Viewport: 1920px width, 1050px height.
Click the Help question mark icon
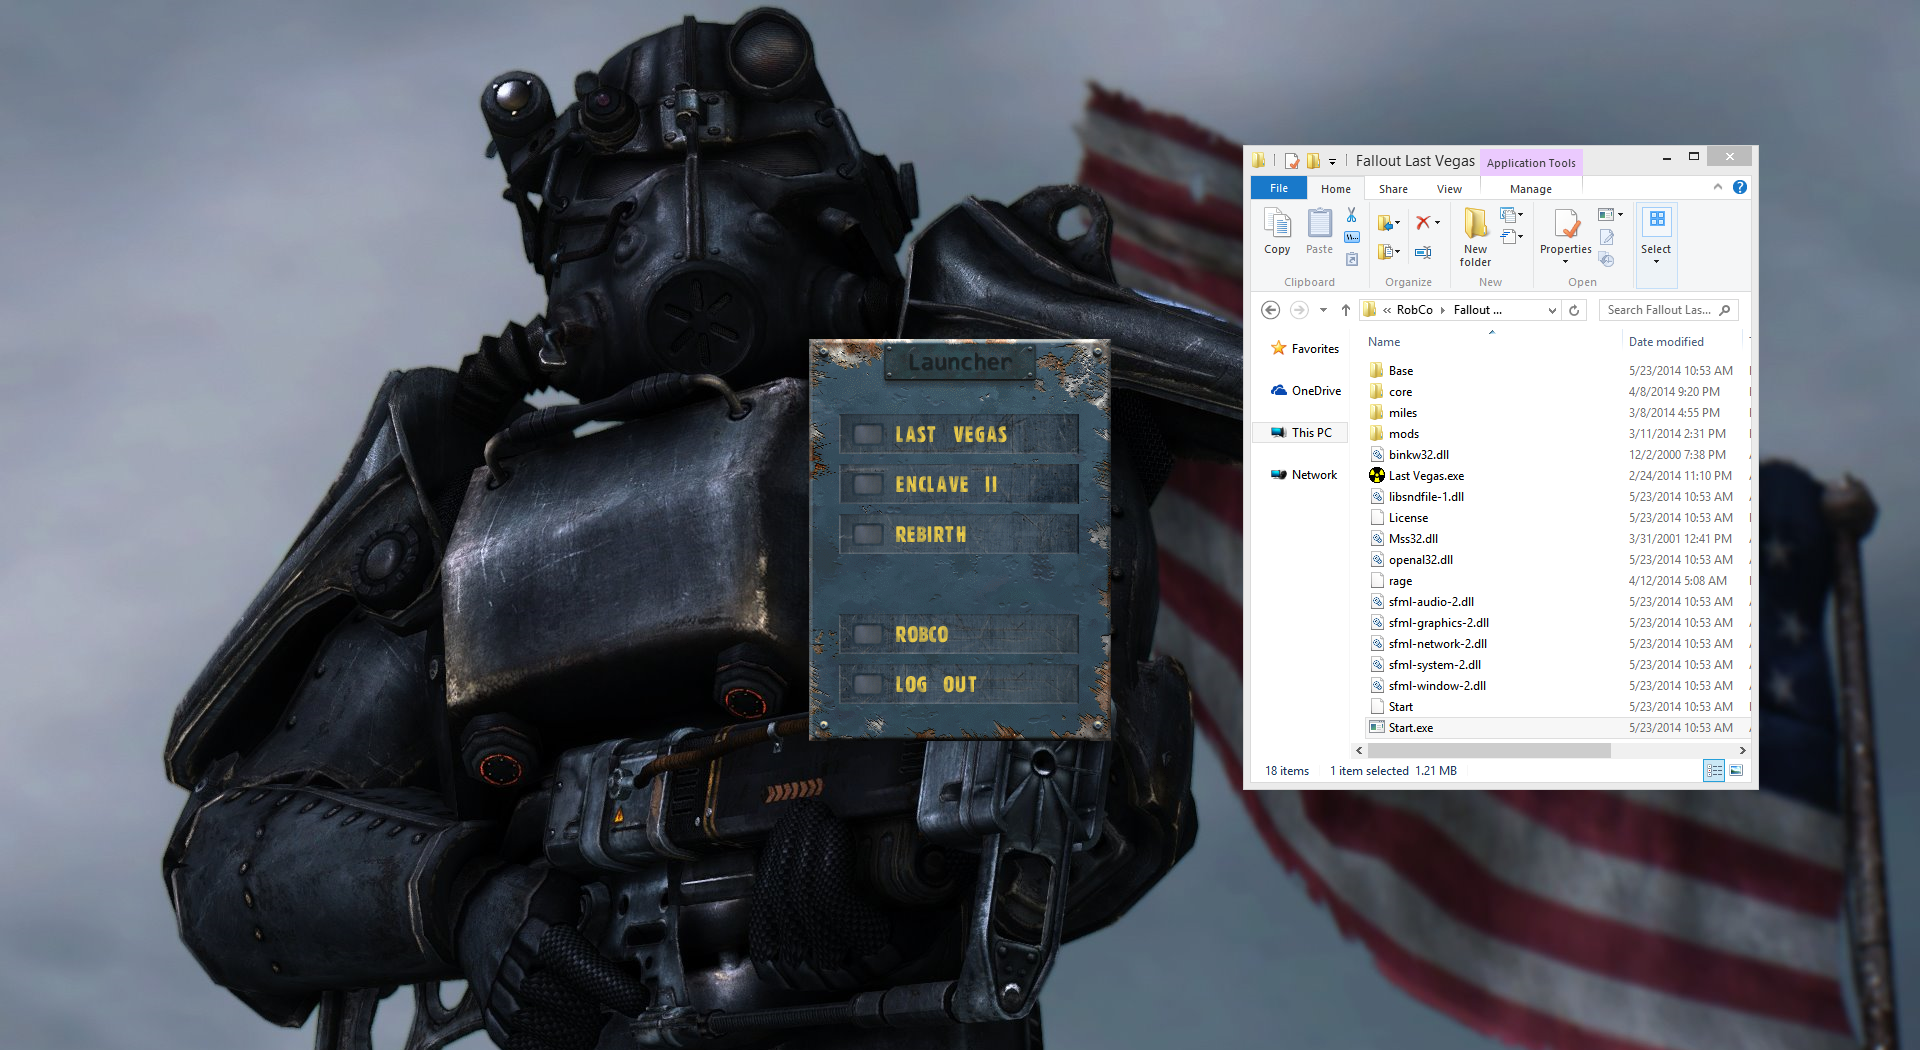1740,187
